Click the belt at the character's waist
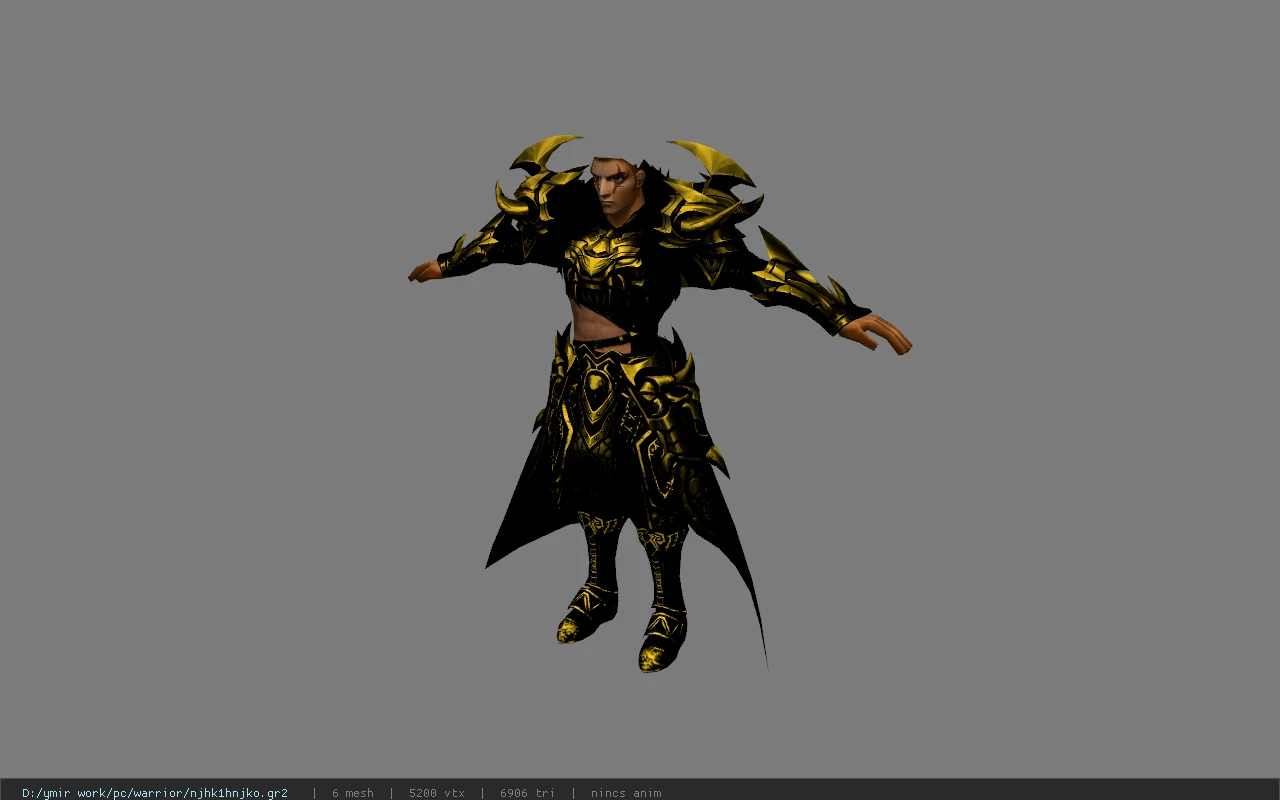Image resolution: width=1280 pixels, height=800 pixels. tap(603, 342)
